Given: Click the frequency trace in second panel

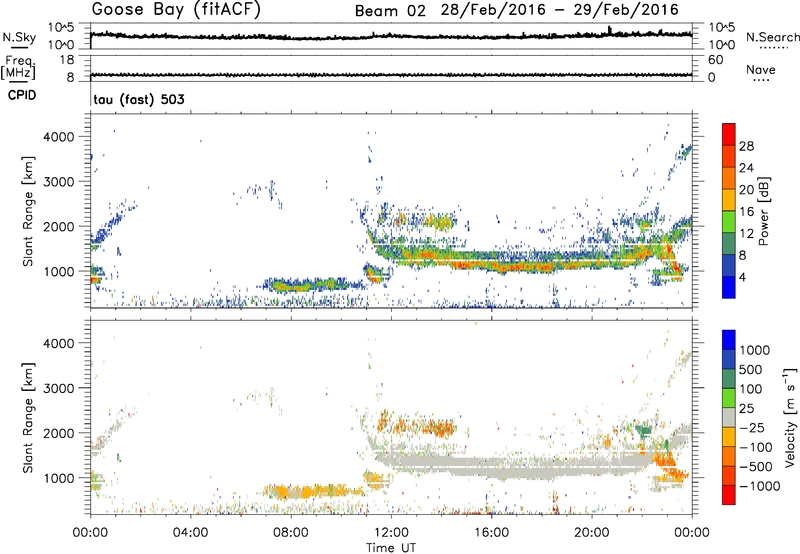Looking at the screenshot, I should 391,75.
